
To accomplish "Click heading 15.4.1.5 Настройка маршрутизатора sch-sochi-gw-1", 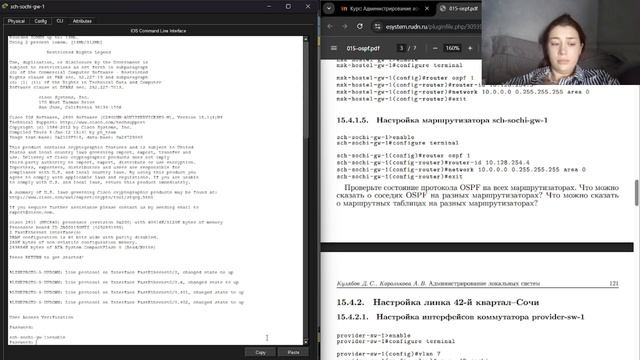I will tap(442, 120).
